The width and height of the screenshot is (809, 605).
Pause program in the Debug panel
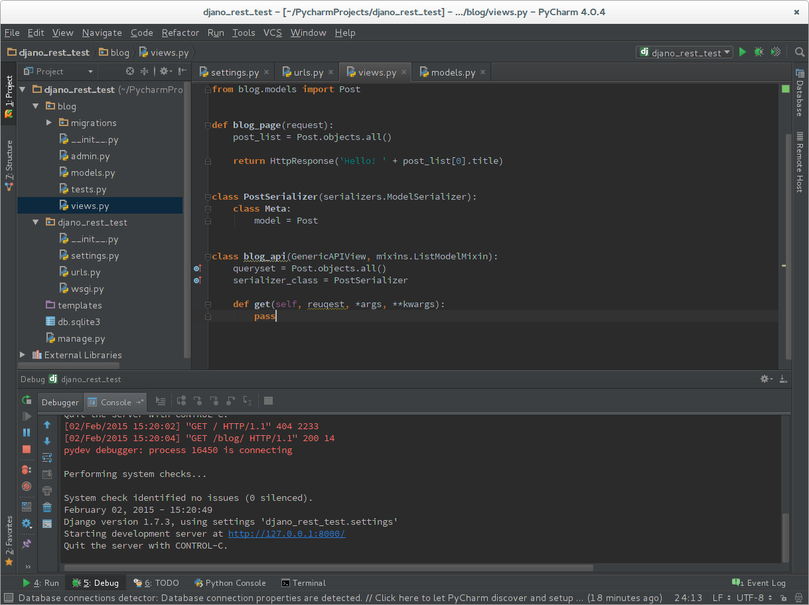(27, 433)
